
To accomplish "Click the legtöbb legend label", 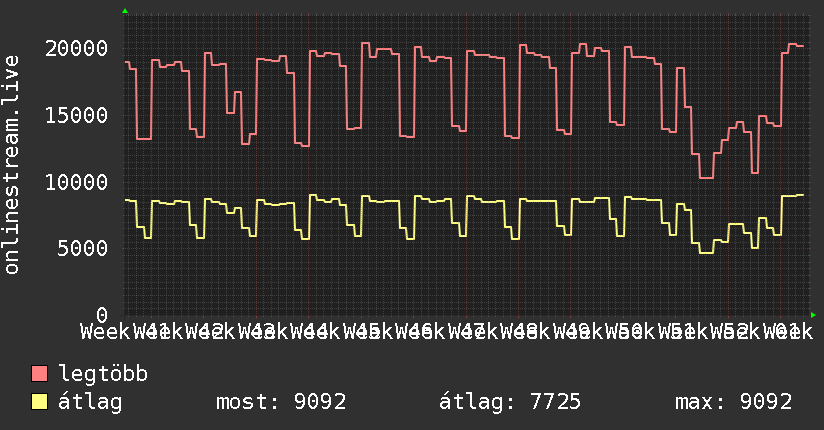I will click(x=103, y=374).
